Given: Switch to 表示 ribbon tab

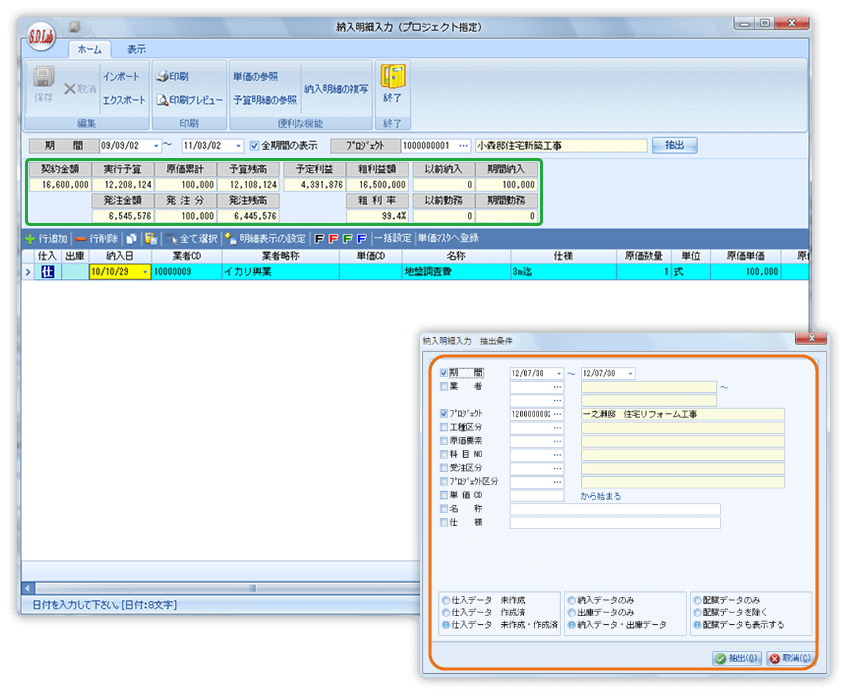Looking at the screenshot, I should pyautogui.click(x=137, y=49).
